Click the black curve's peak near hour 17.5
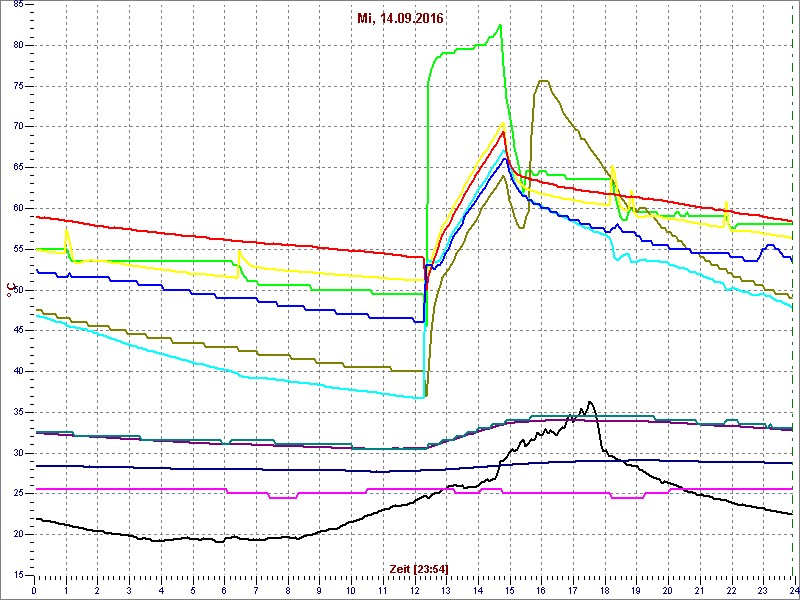The width and height of the screenshot is (800, 600). pos(590,402)
